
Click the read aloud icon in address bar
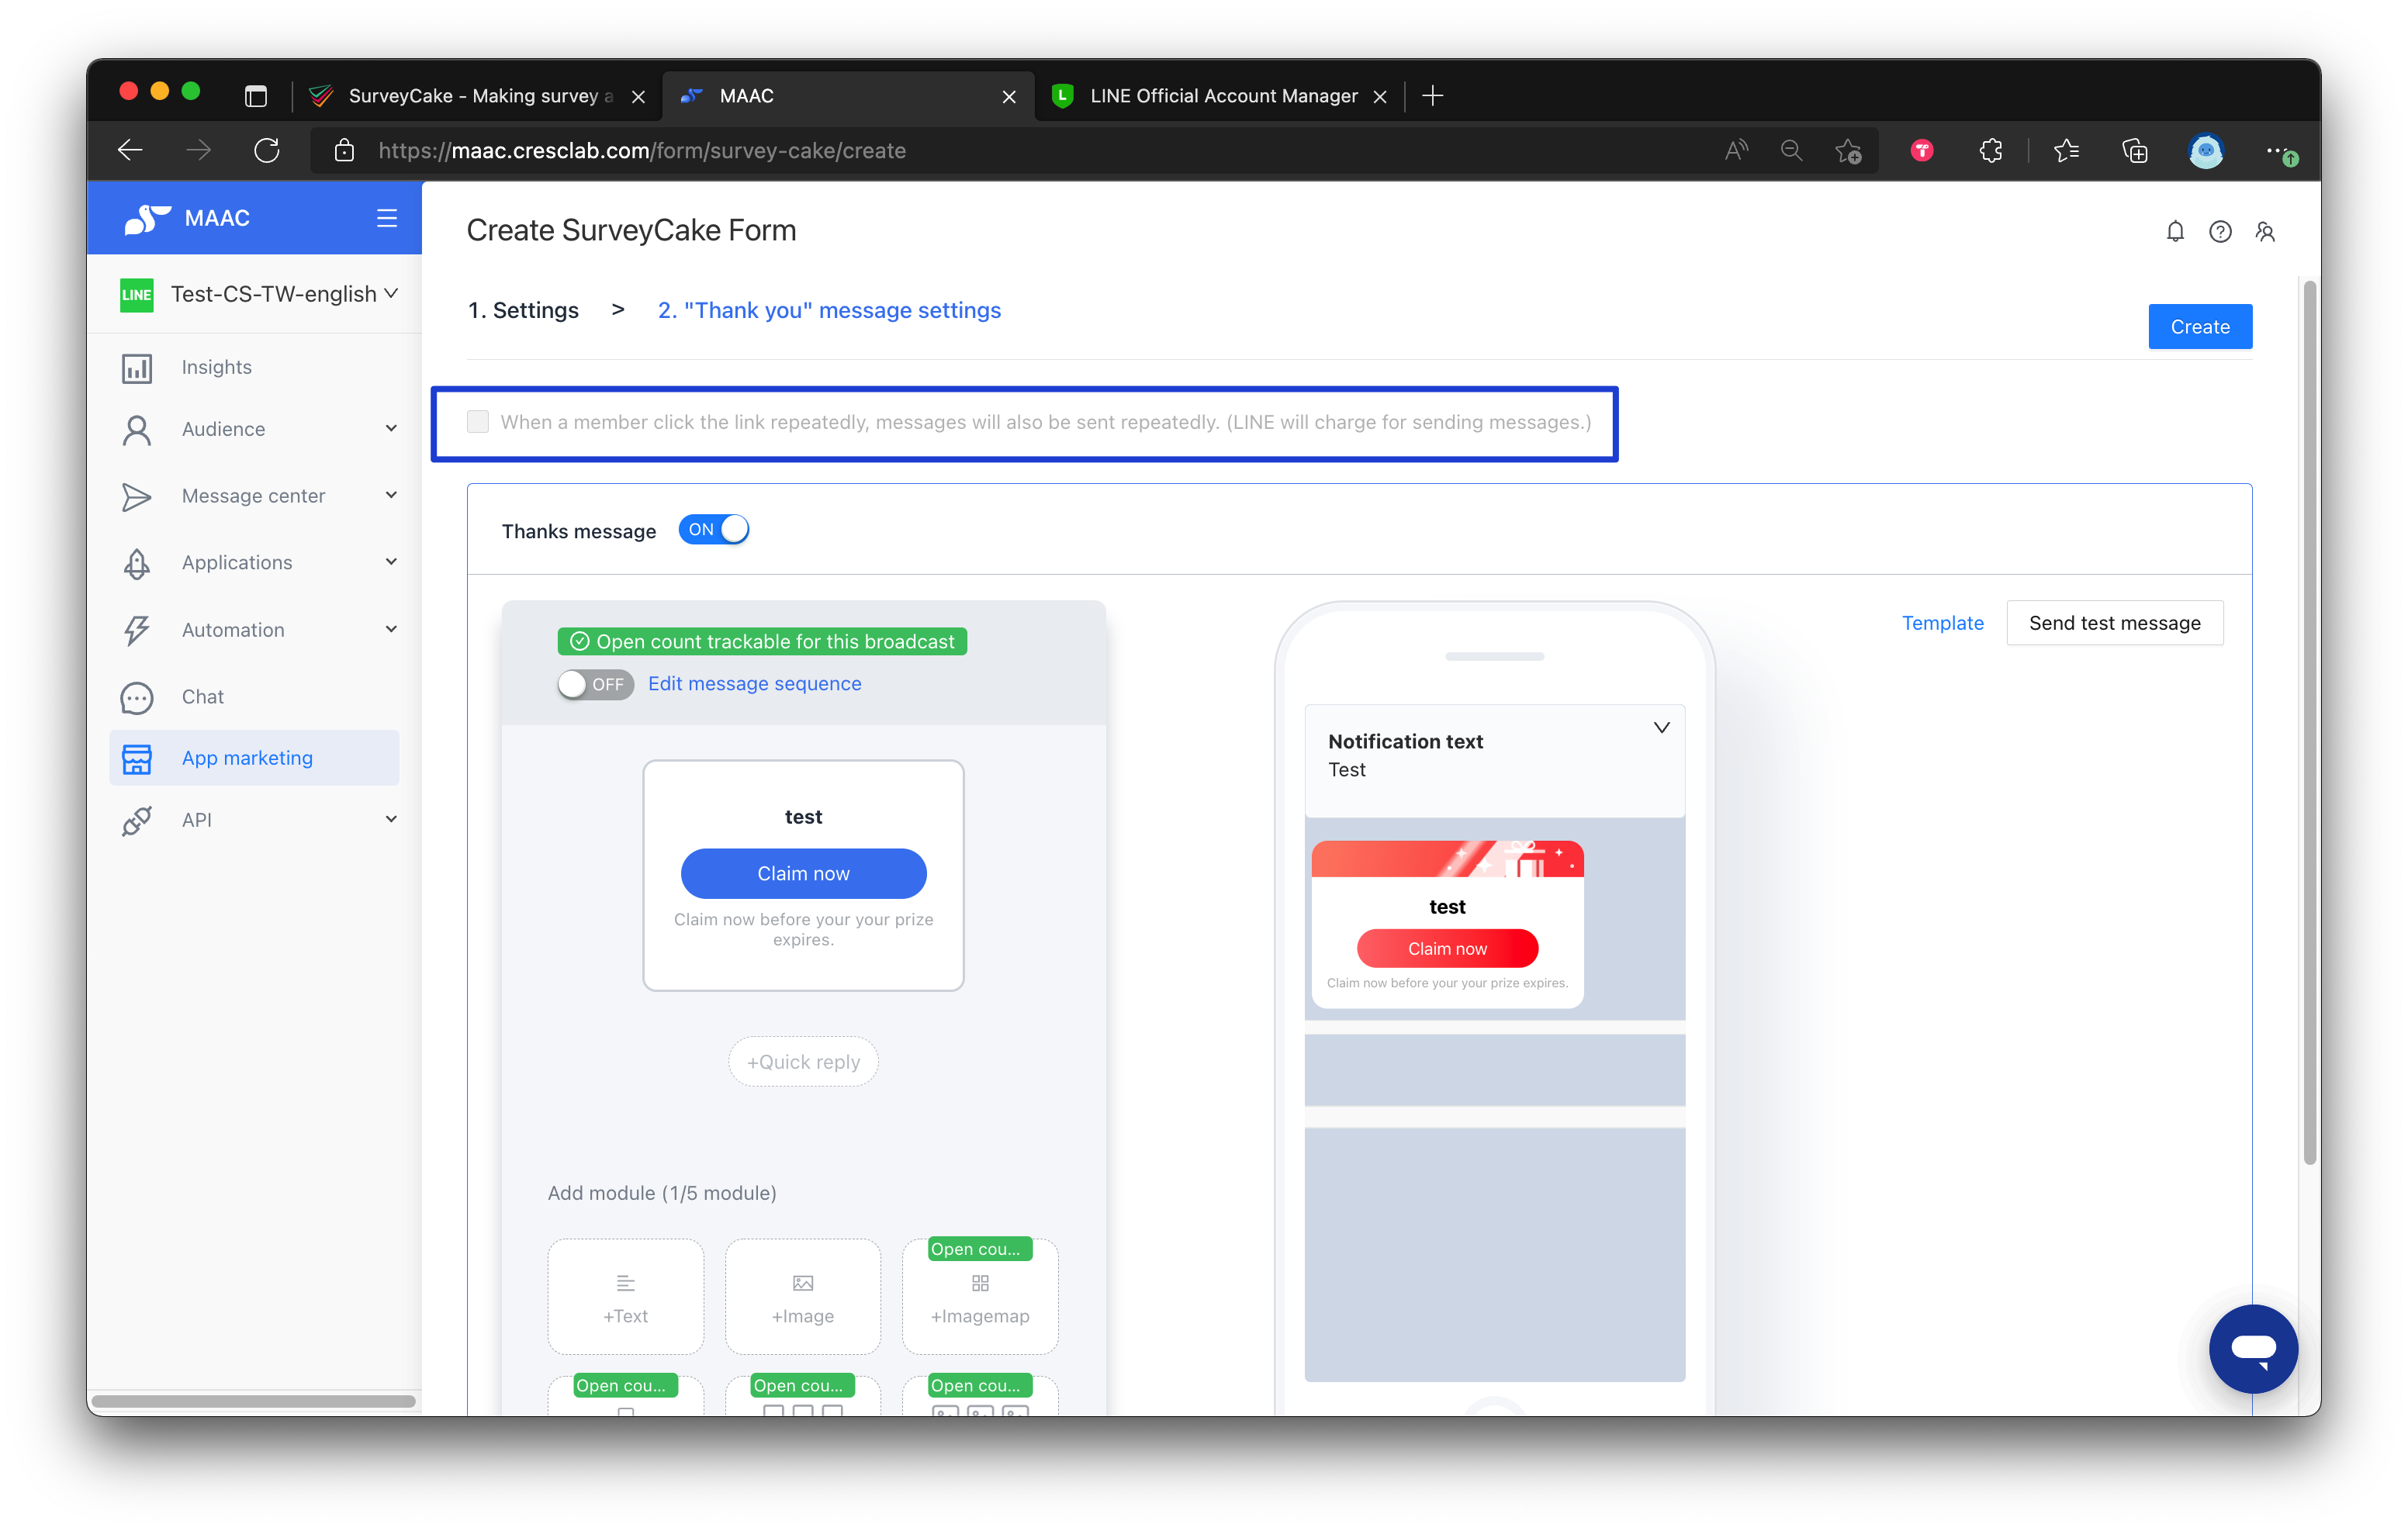point(1736,151)
